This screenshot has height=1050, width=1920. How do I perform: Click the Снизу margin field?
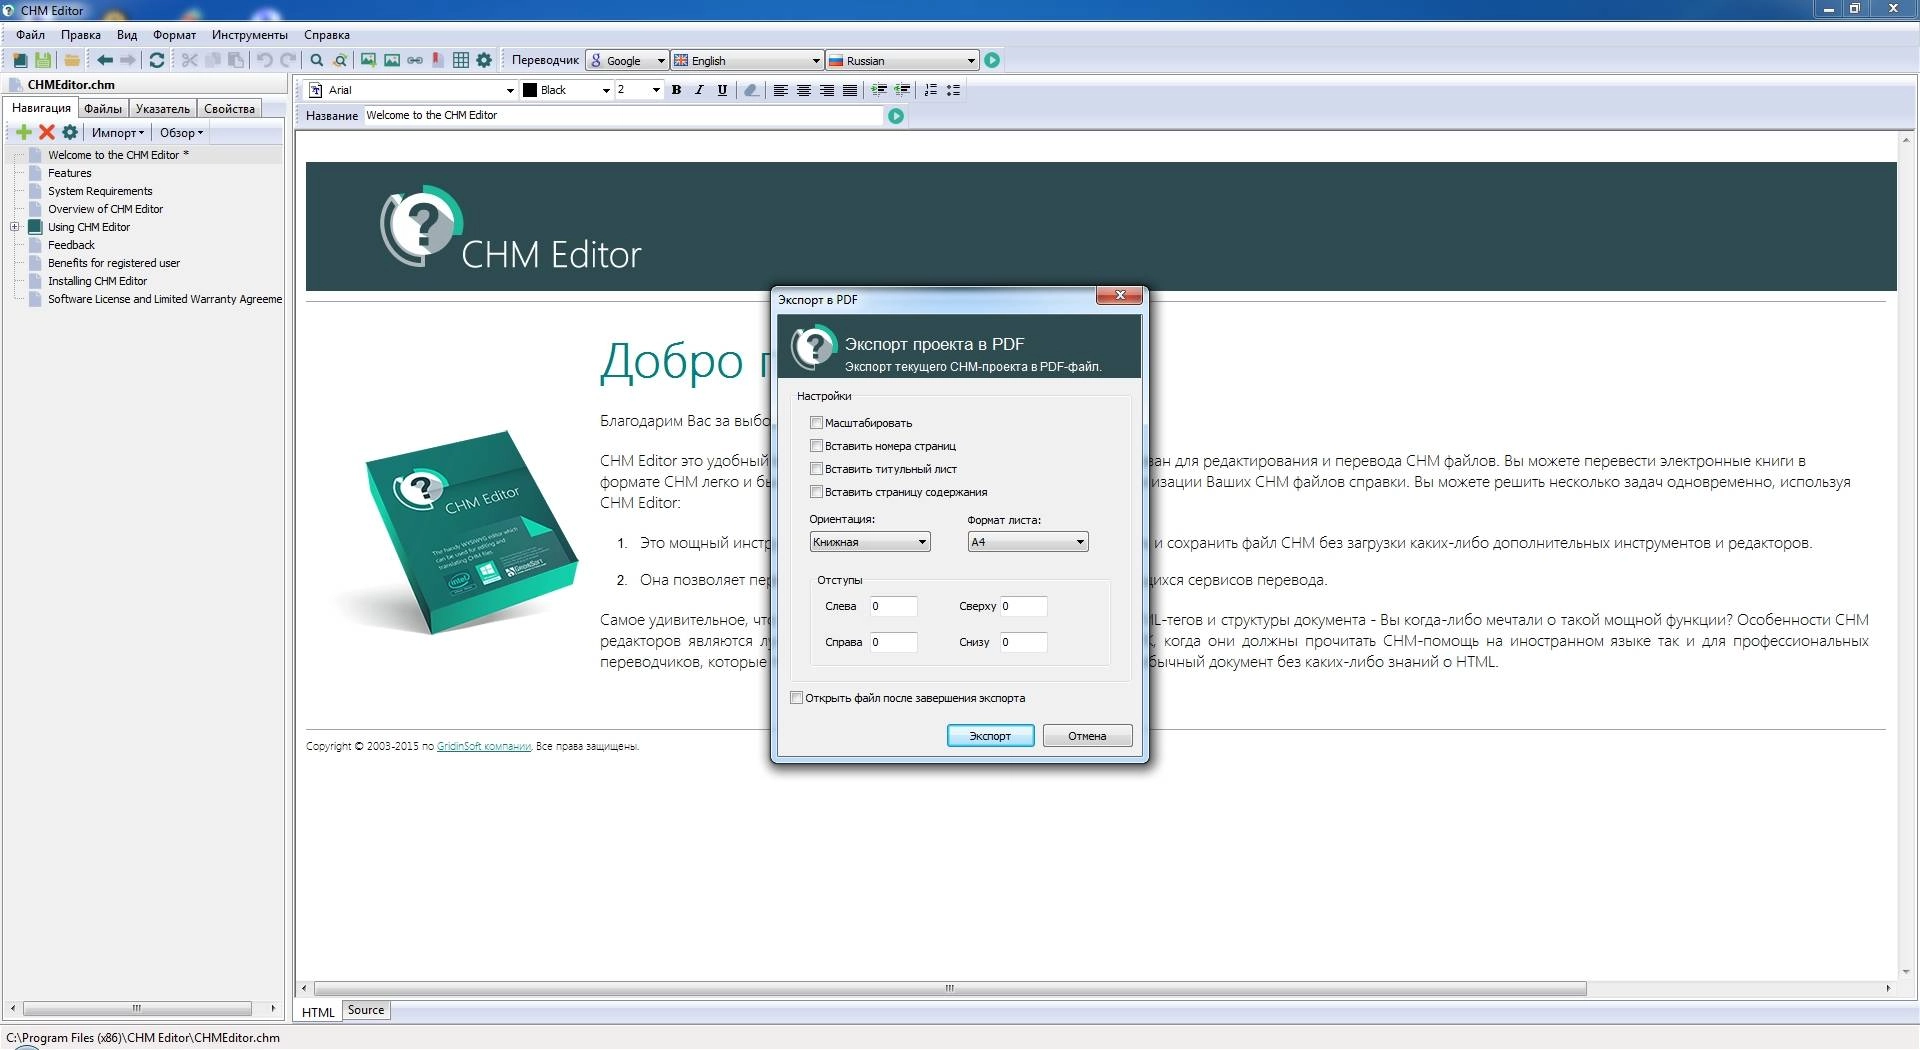coord(1023,642)
